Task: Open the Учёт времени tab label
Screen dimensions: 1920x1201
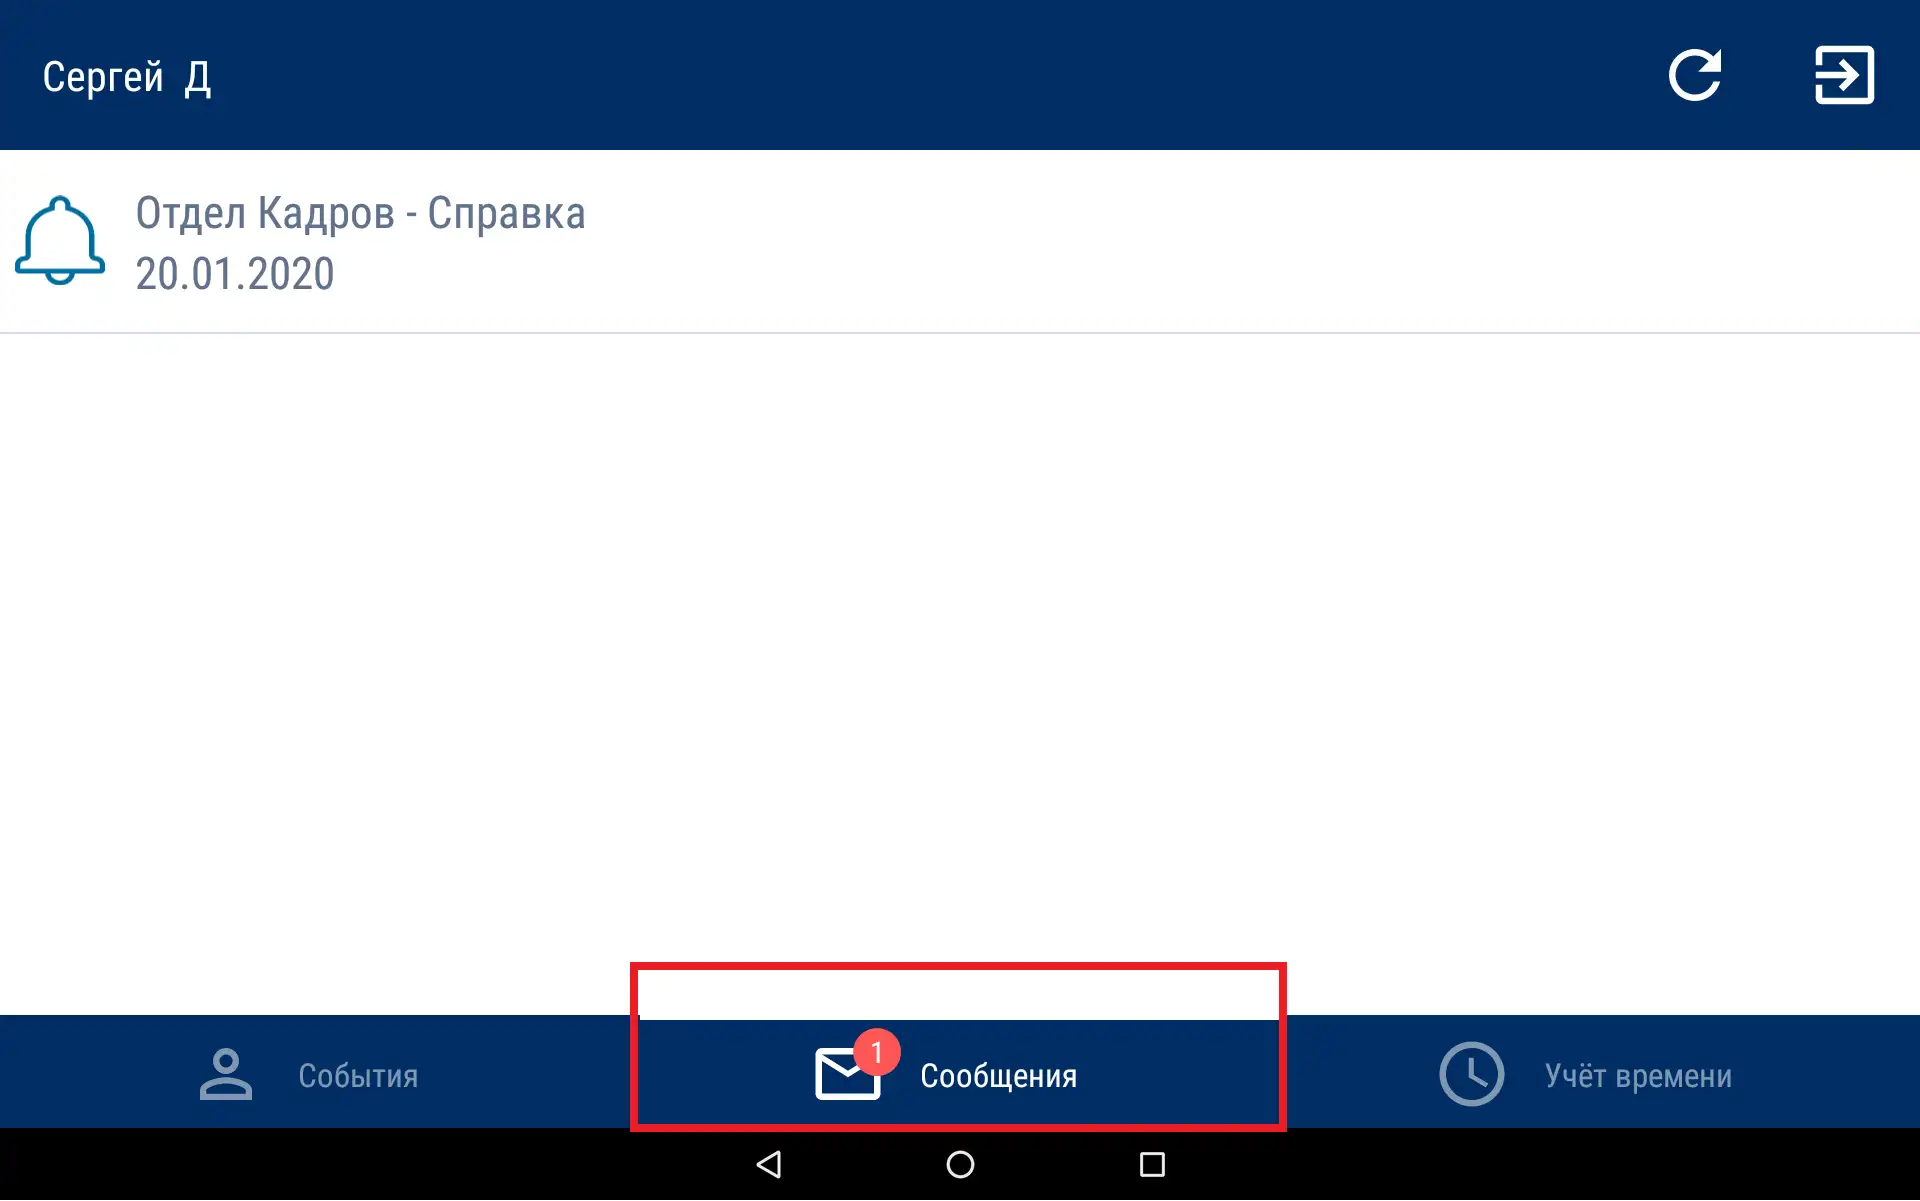Action: click(1638, 1076)
